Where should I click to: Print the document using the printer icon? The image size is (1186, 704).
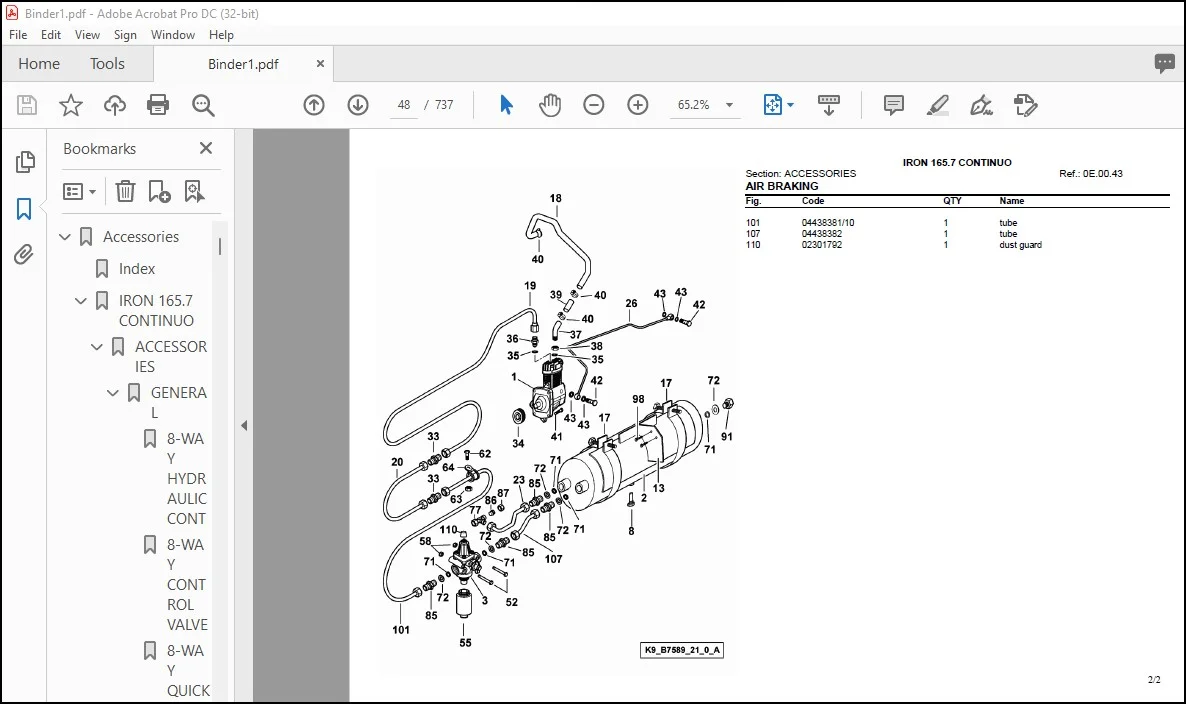click(x=158, y=105)
